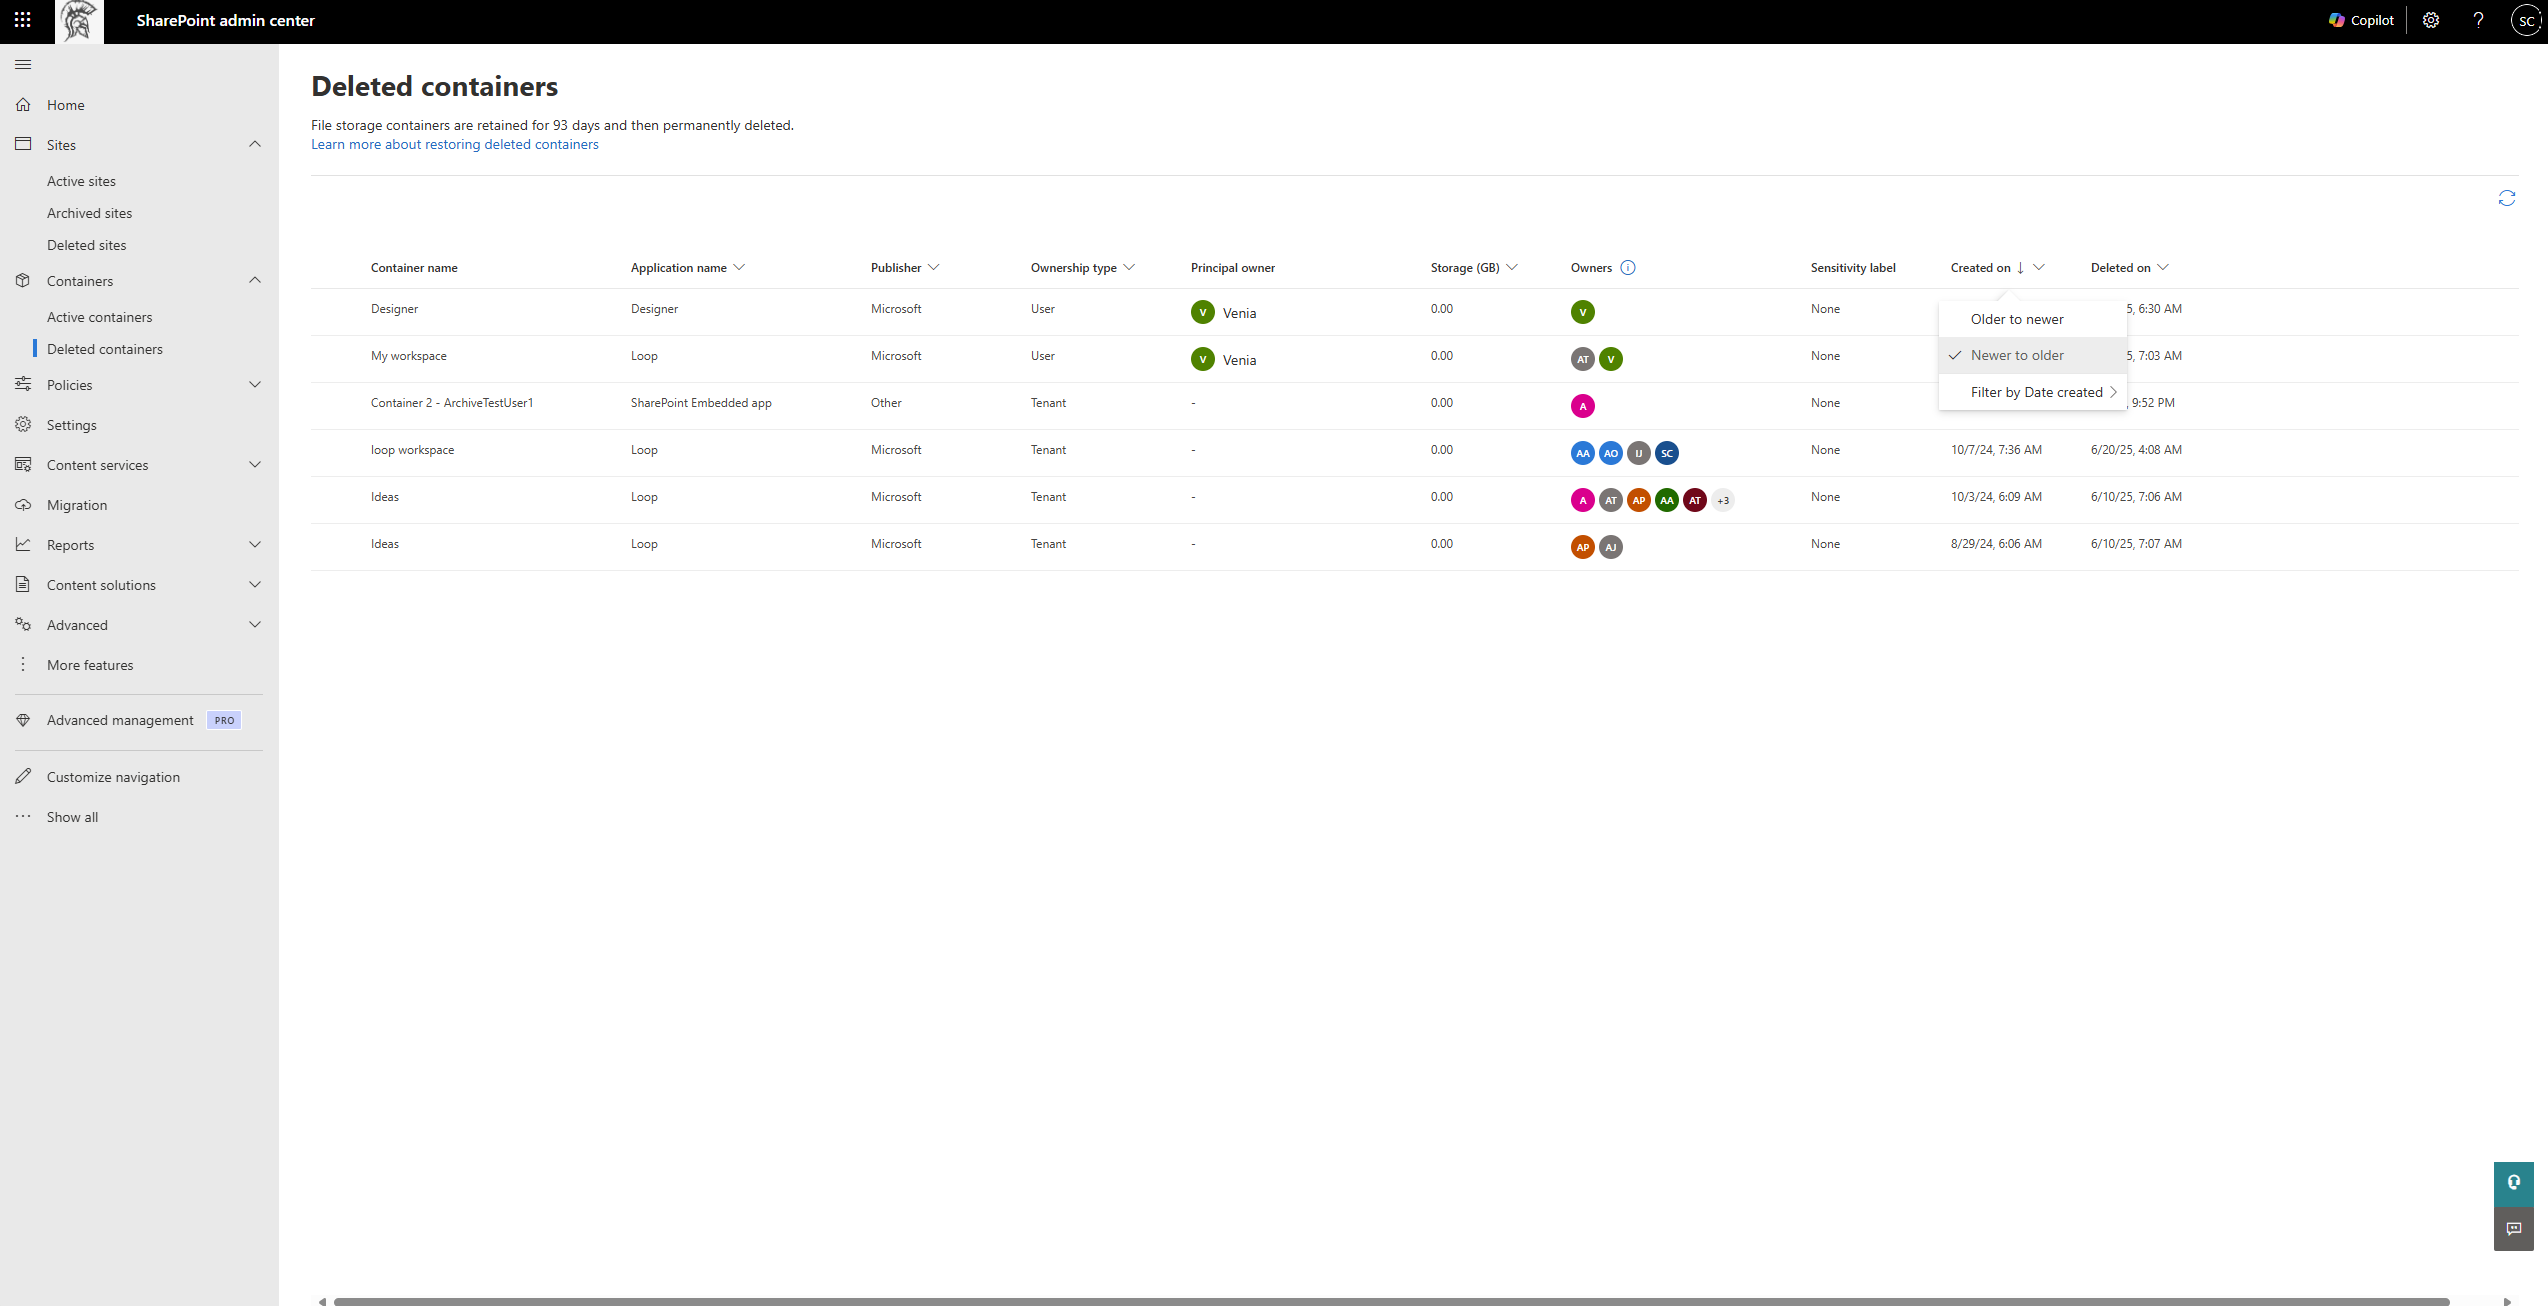Collapse the navigation pane with hamburger icon
The width and height of the screenshot is (2548, 1306).
(23, 64)
